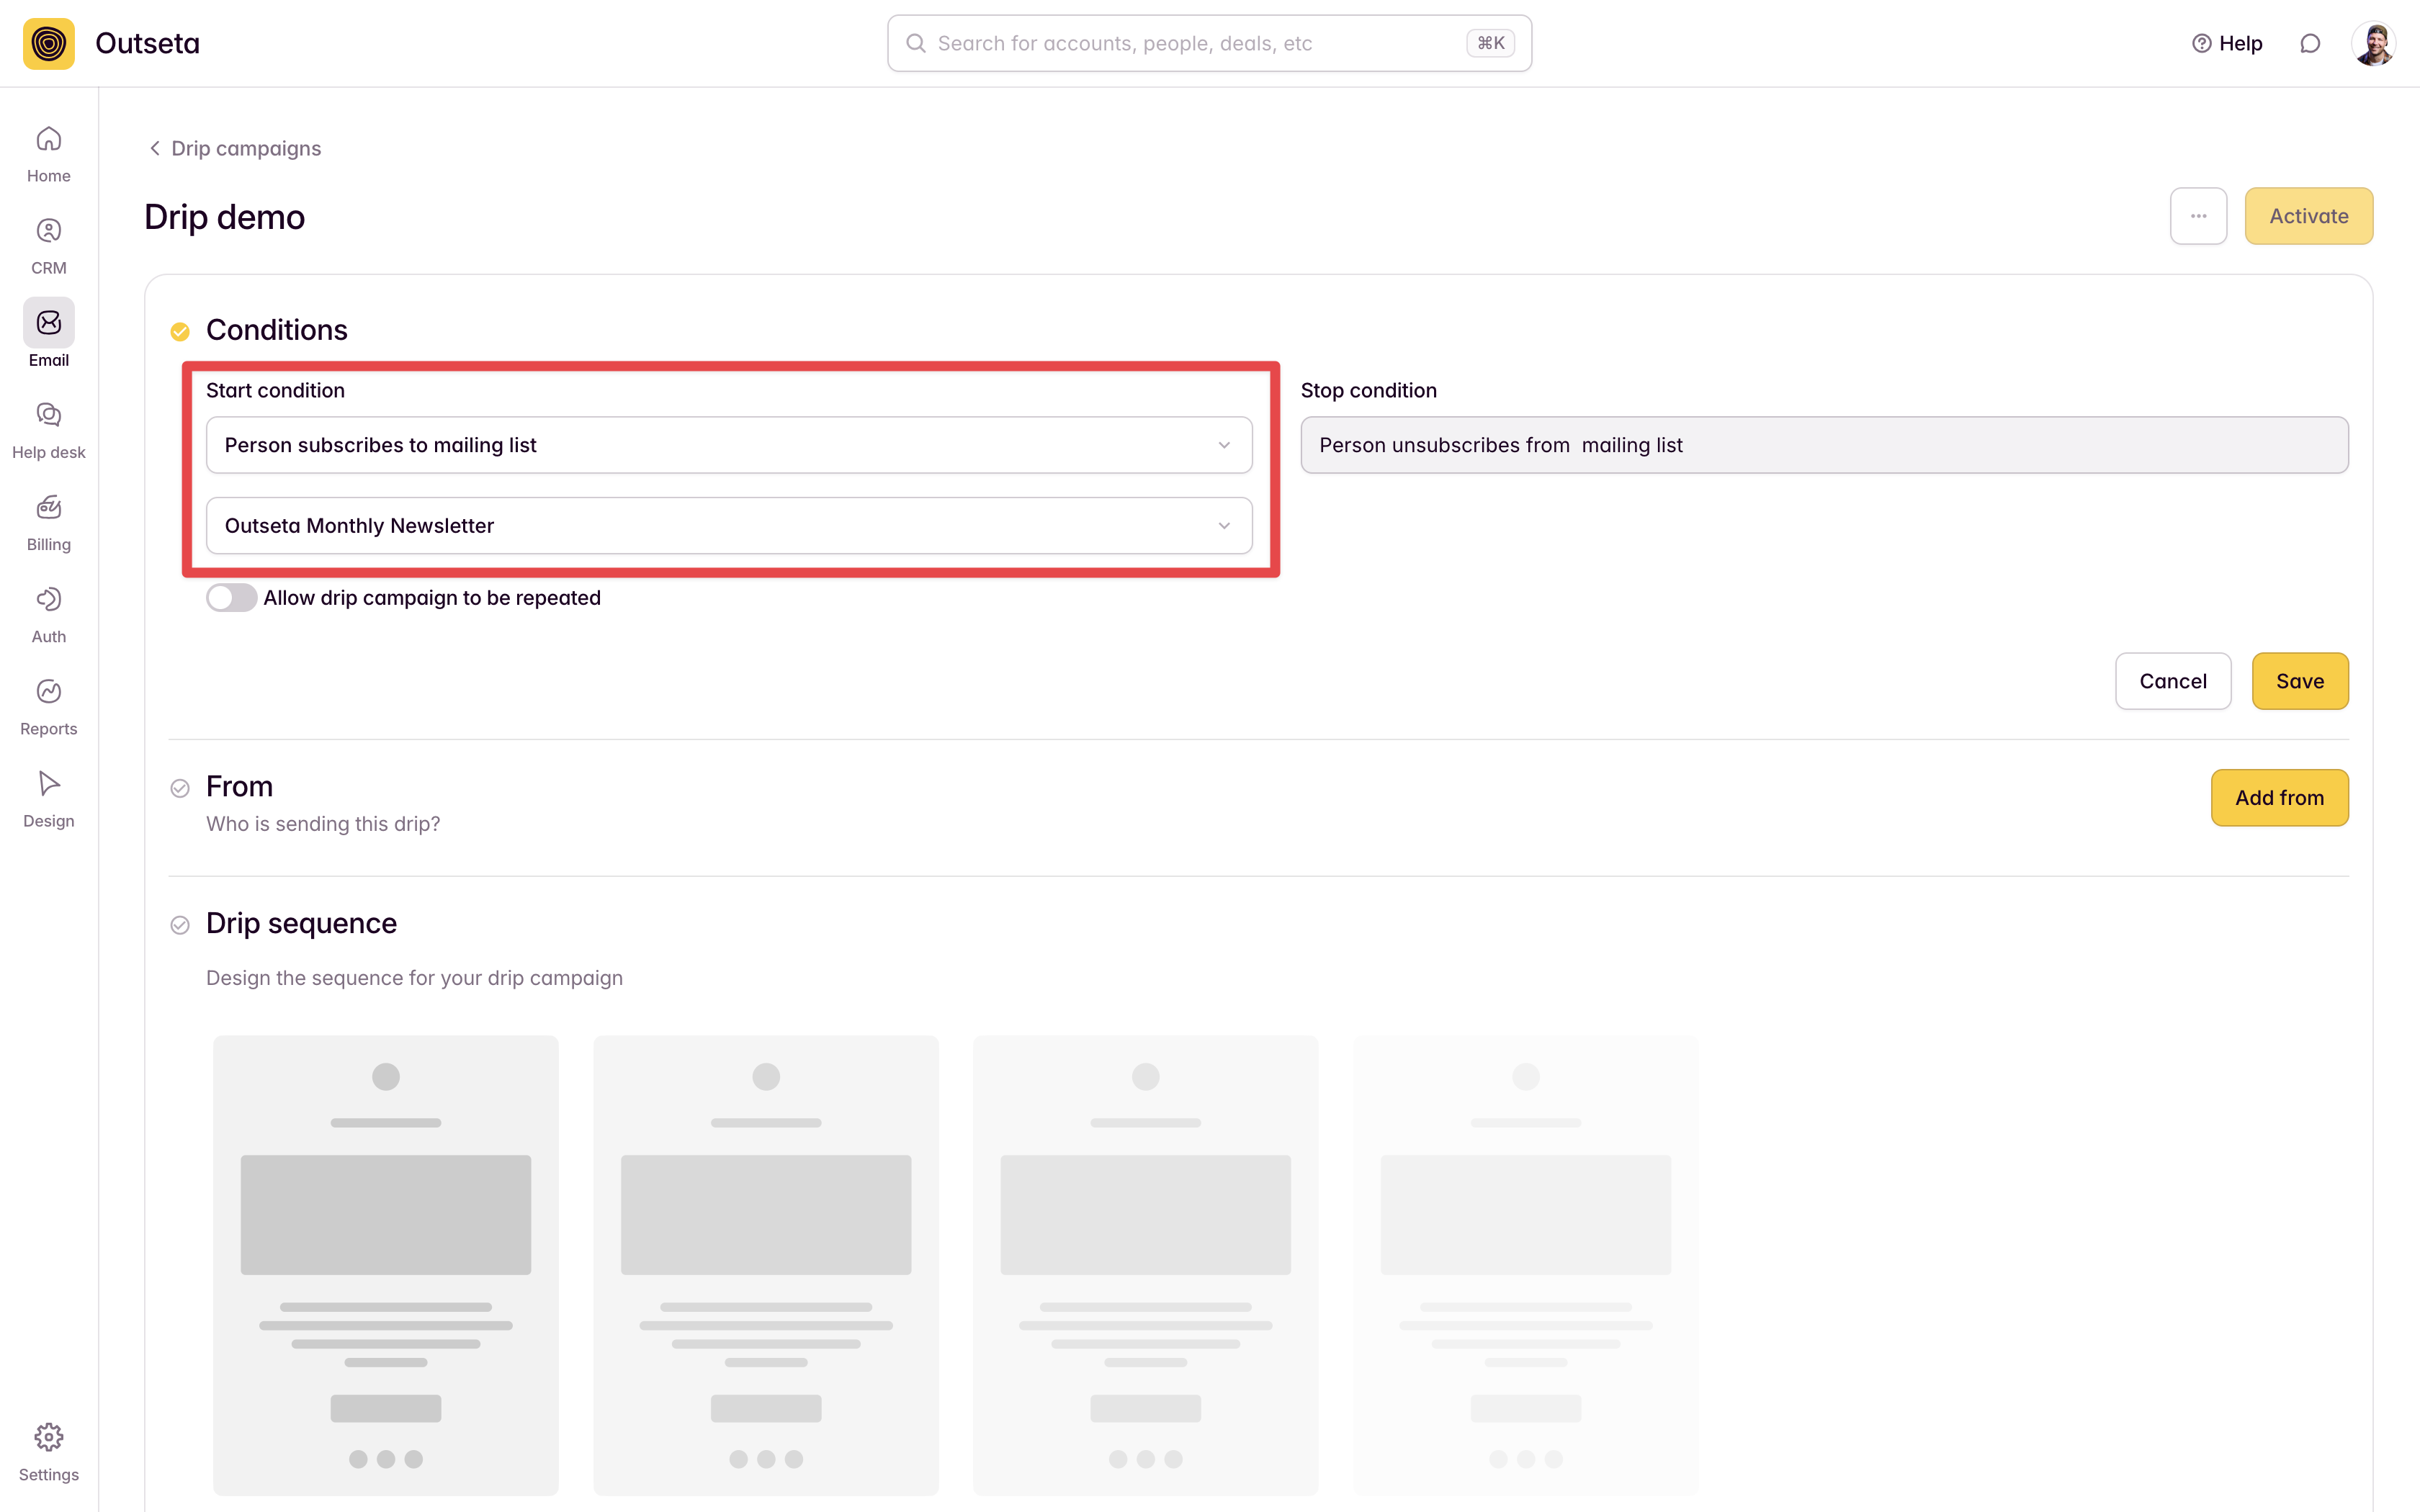
Task: Click the 'Who is sending this drip?' text
Action: click(323, 824)
